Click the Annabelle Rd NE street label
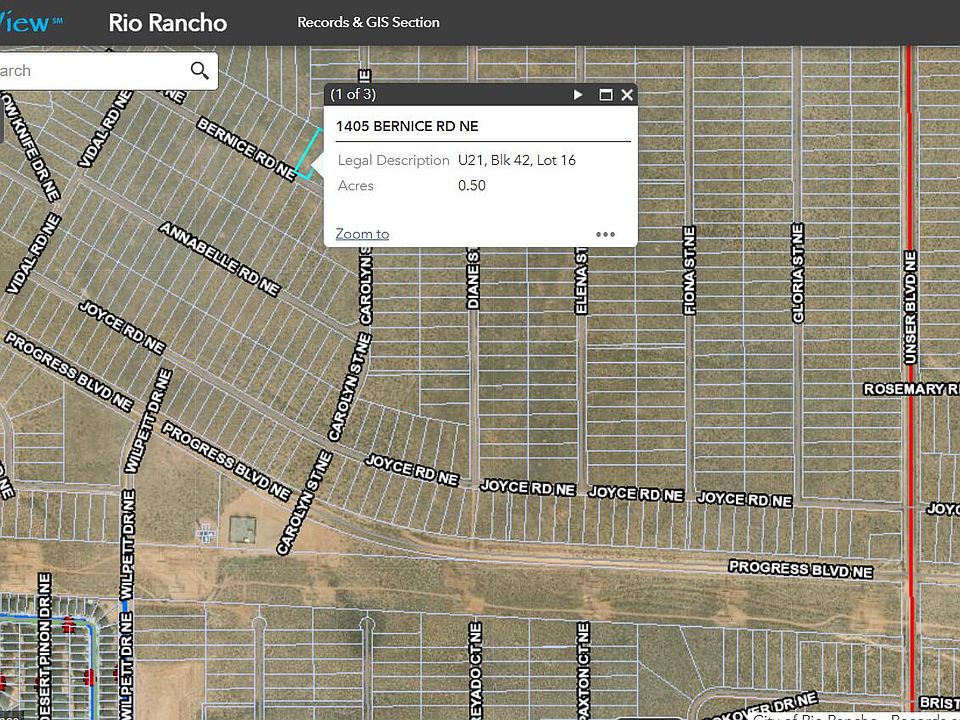Image resolution: width=960 pixels, height=720 pixels. tap(218, 258)
